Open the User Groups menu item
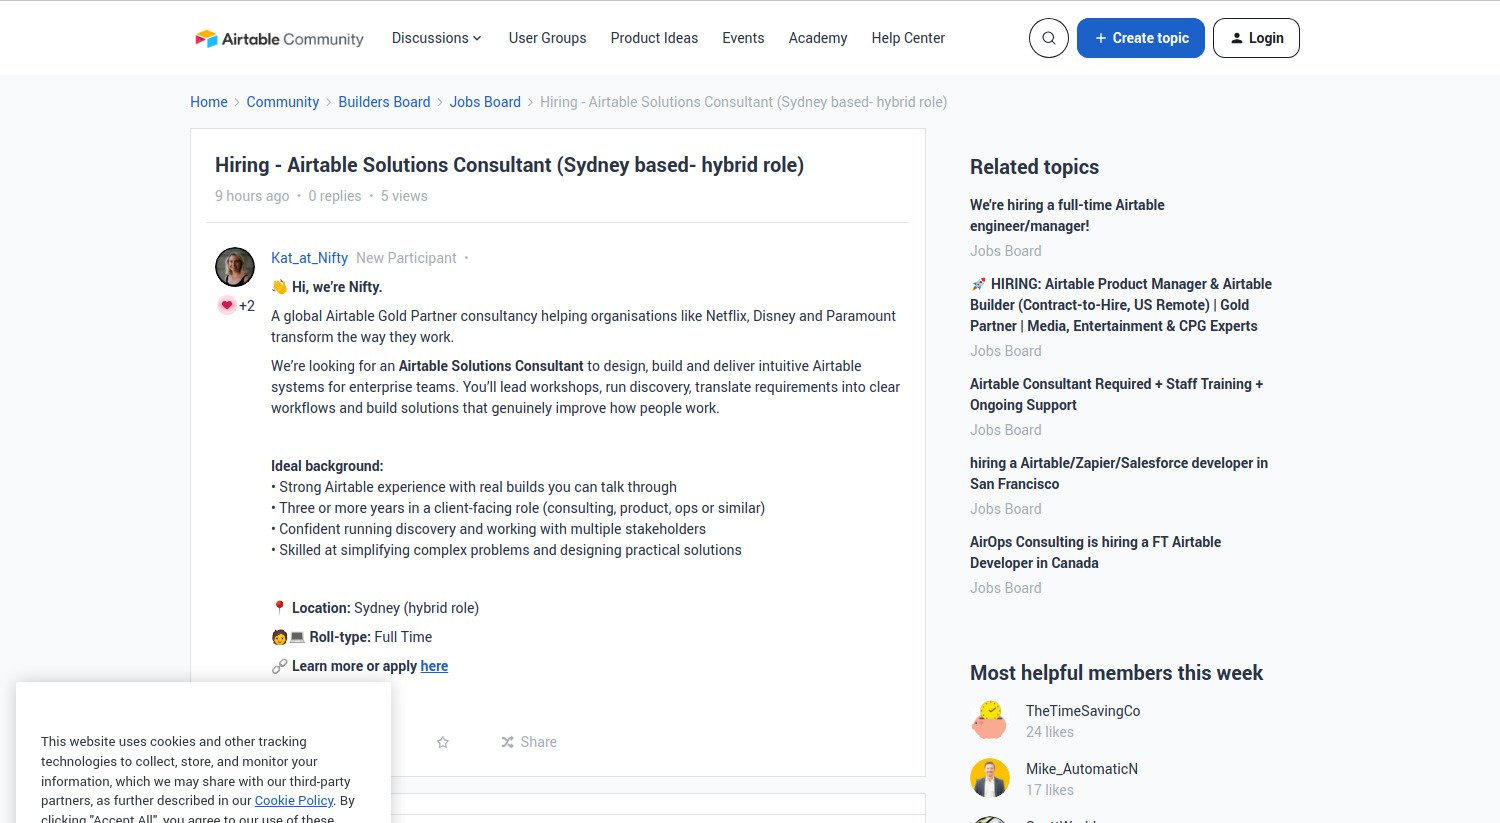The height and width of the screenshot is (823, 1500). click(547, 37)
